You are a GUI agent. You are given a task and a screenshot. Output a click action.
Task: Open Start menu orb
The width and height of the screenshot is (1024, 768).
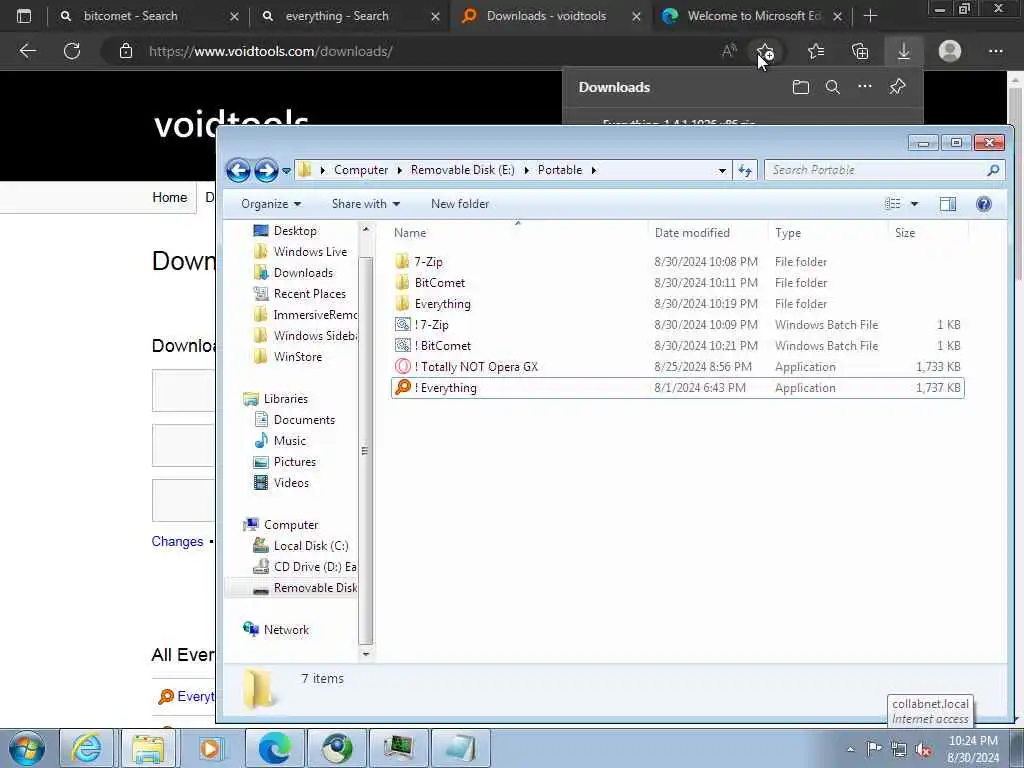[27, 748]
